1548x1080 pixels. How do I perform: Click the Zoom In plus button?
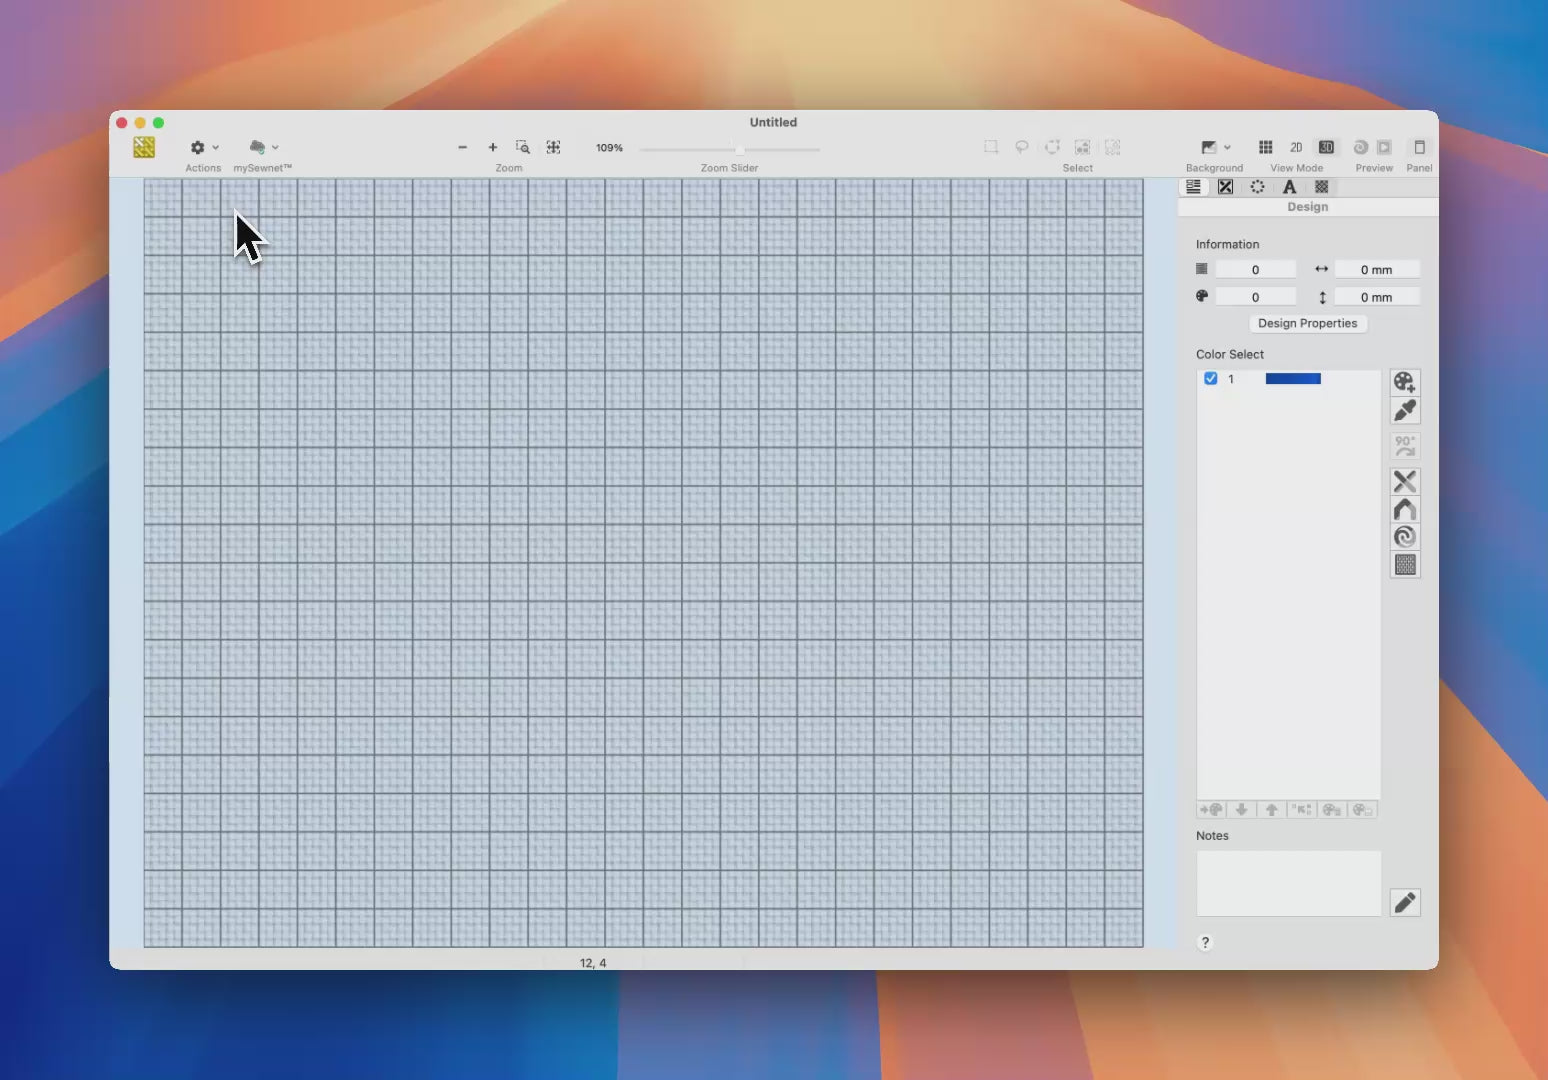click(x=492, y=147)
